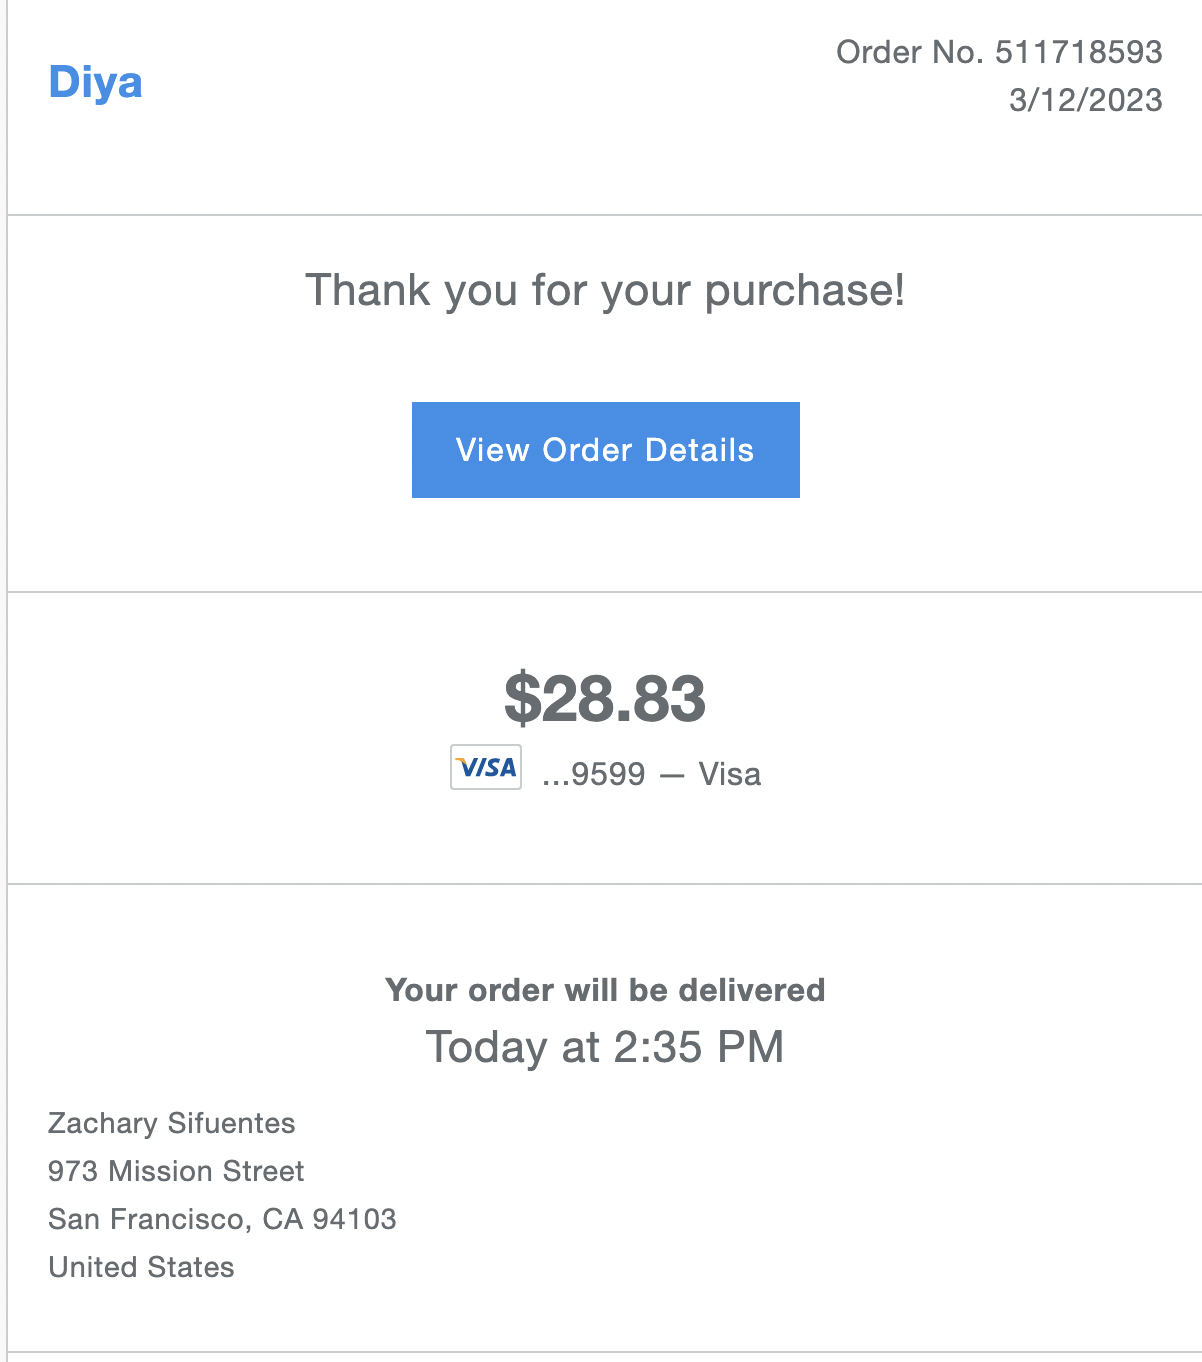
Task: Click the San Francisco, CA 94103 line
Action: tap(222, 1219)
